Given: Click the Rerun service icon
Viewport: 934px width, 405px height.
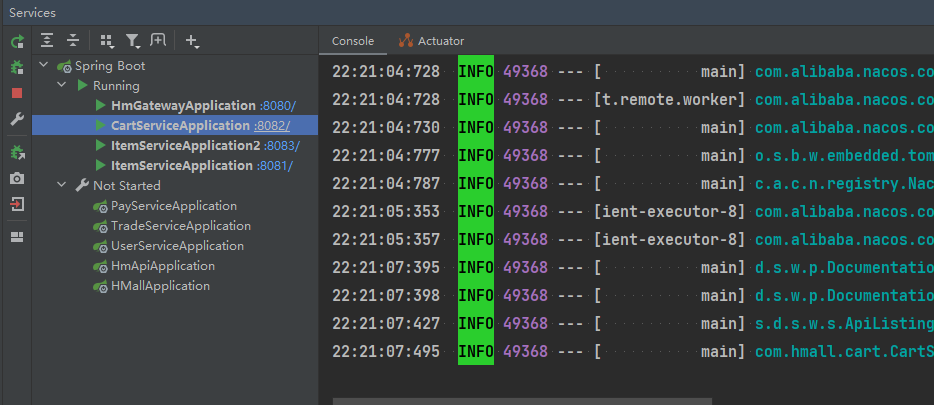Looking at the screenshot, I should (17, 42).
